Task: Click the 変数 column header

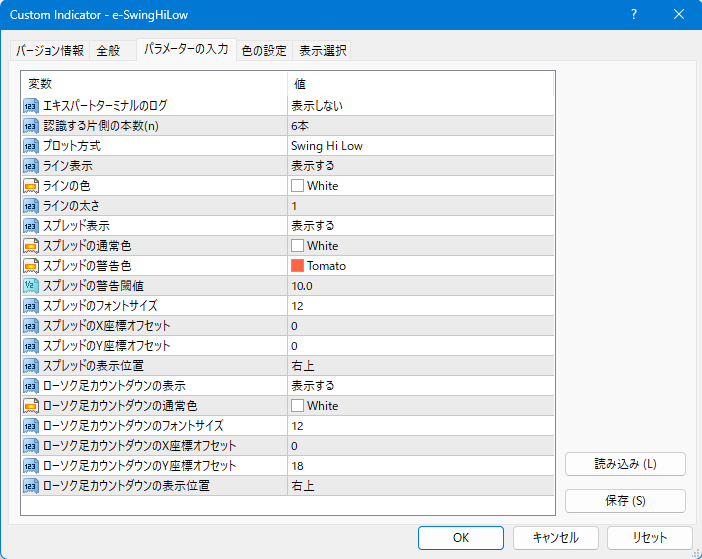Action: pyautogui.click(x=154, y=84)
